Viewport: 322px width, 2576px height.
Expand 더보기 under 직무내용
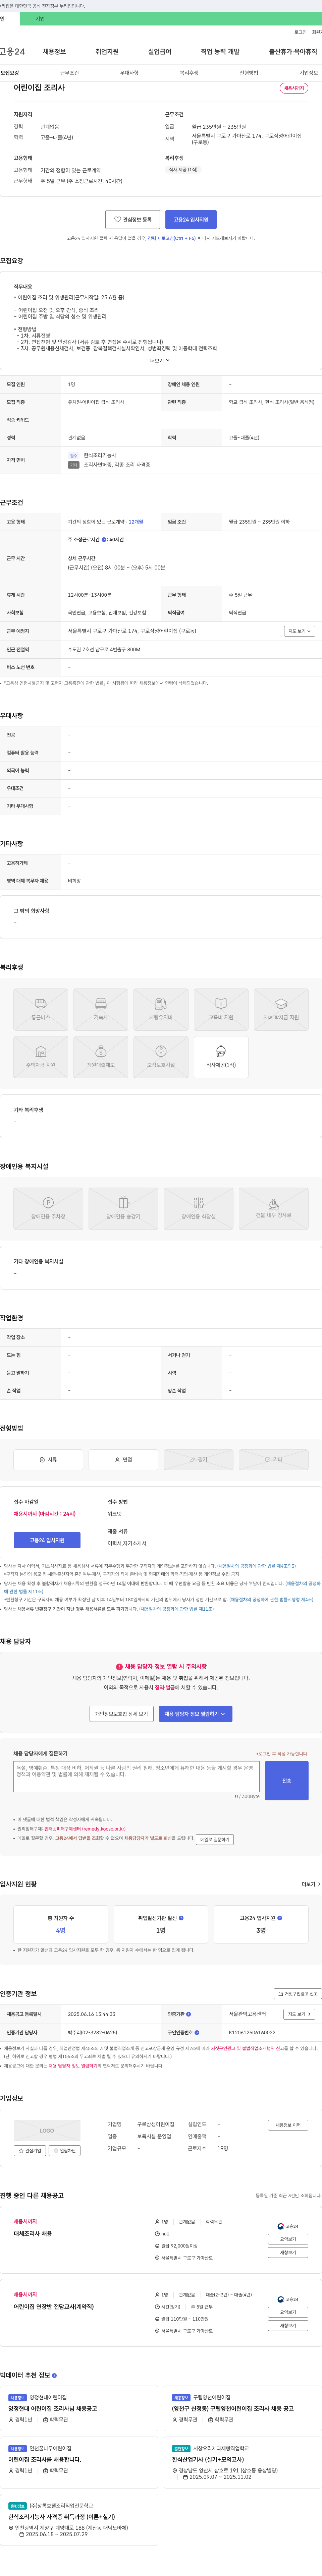[x=160, y=361]
